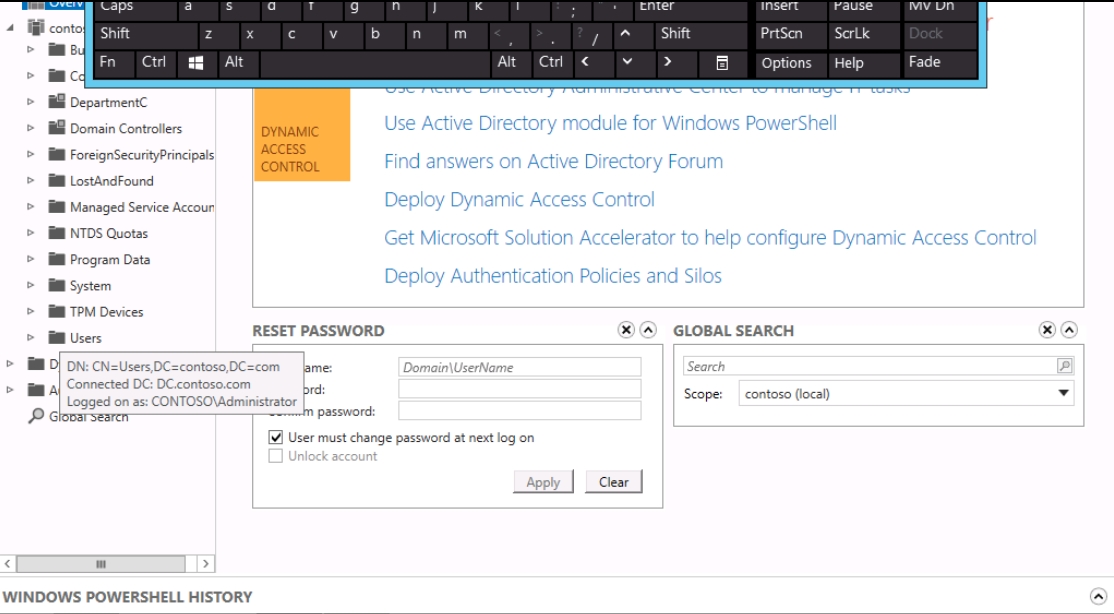Image resolution: width=1114 pixels, height=614 pixels.
Task: Expand the Windows PowerShell History pane
Action: point(1098,597)
